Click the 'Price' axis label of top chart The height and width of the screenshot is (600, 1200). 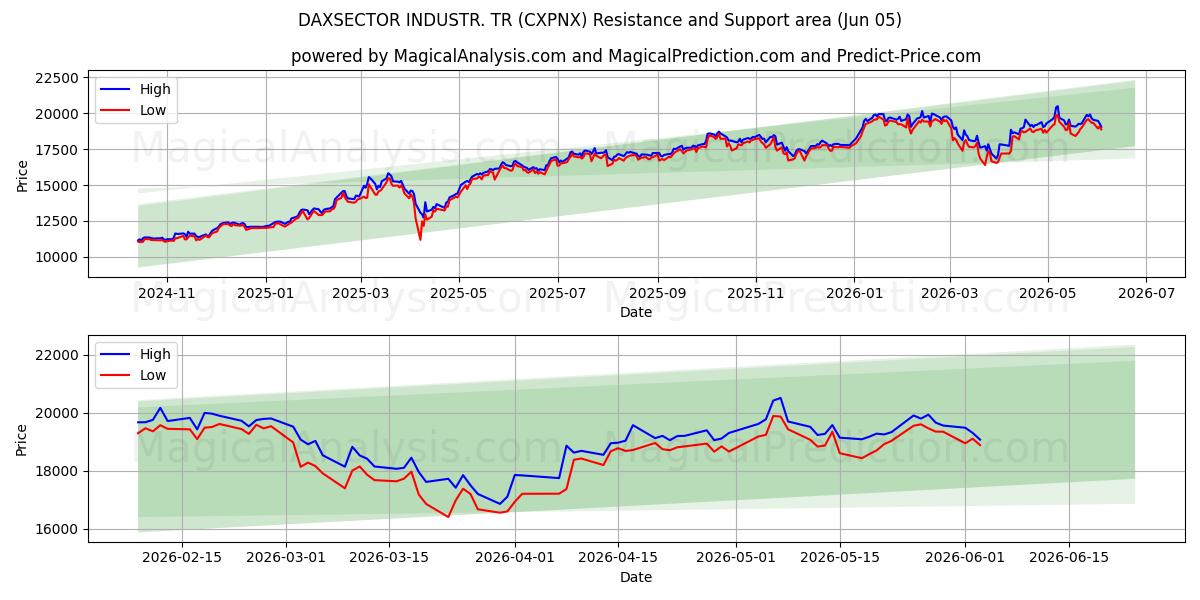tap(22, 176)
